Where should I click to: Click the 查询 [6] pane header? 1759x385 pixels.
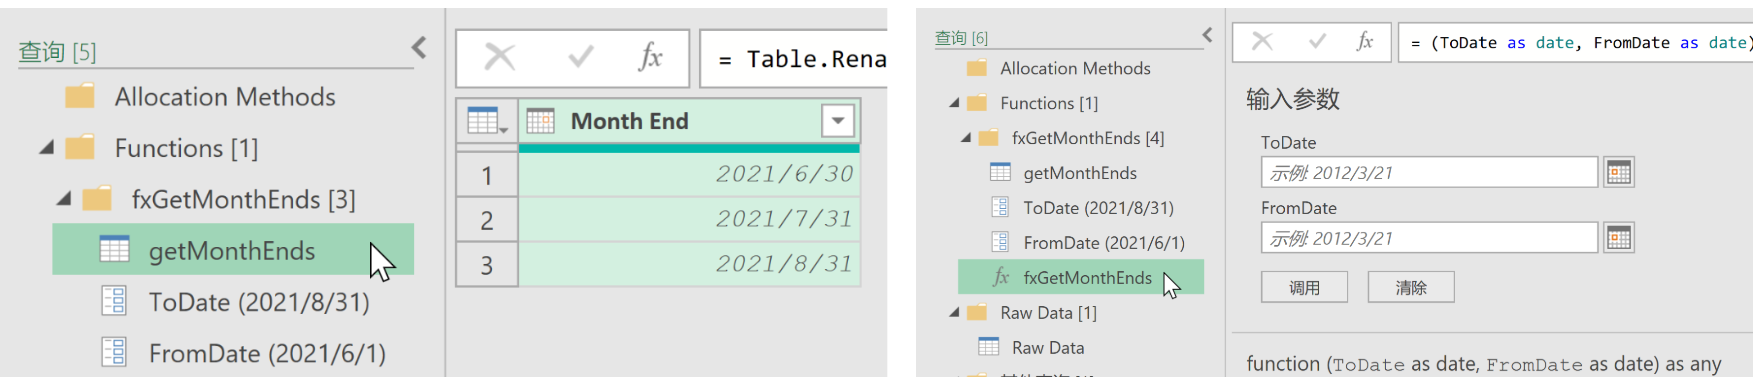(x=961, y=37)
